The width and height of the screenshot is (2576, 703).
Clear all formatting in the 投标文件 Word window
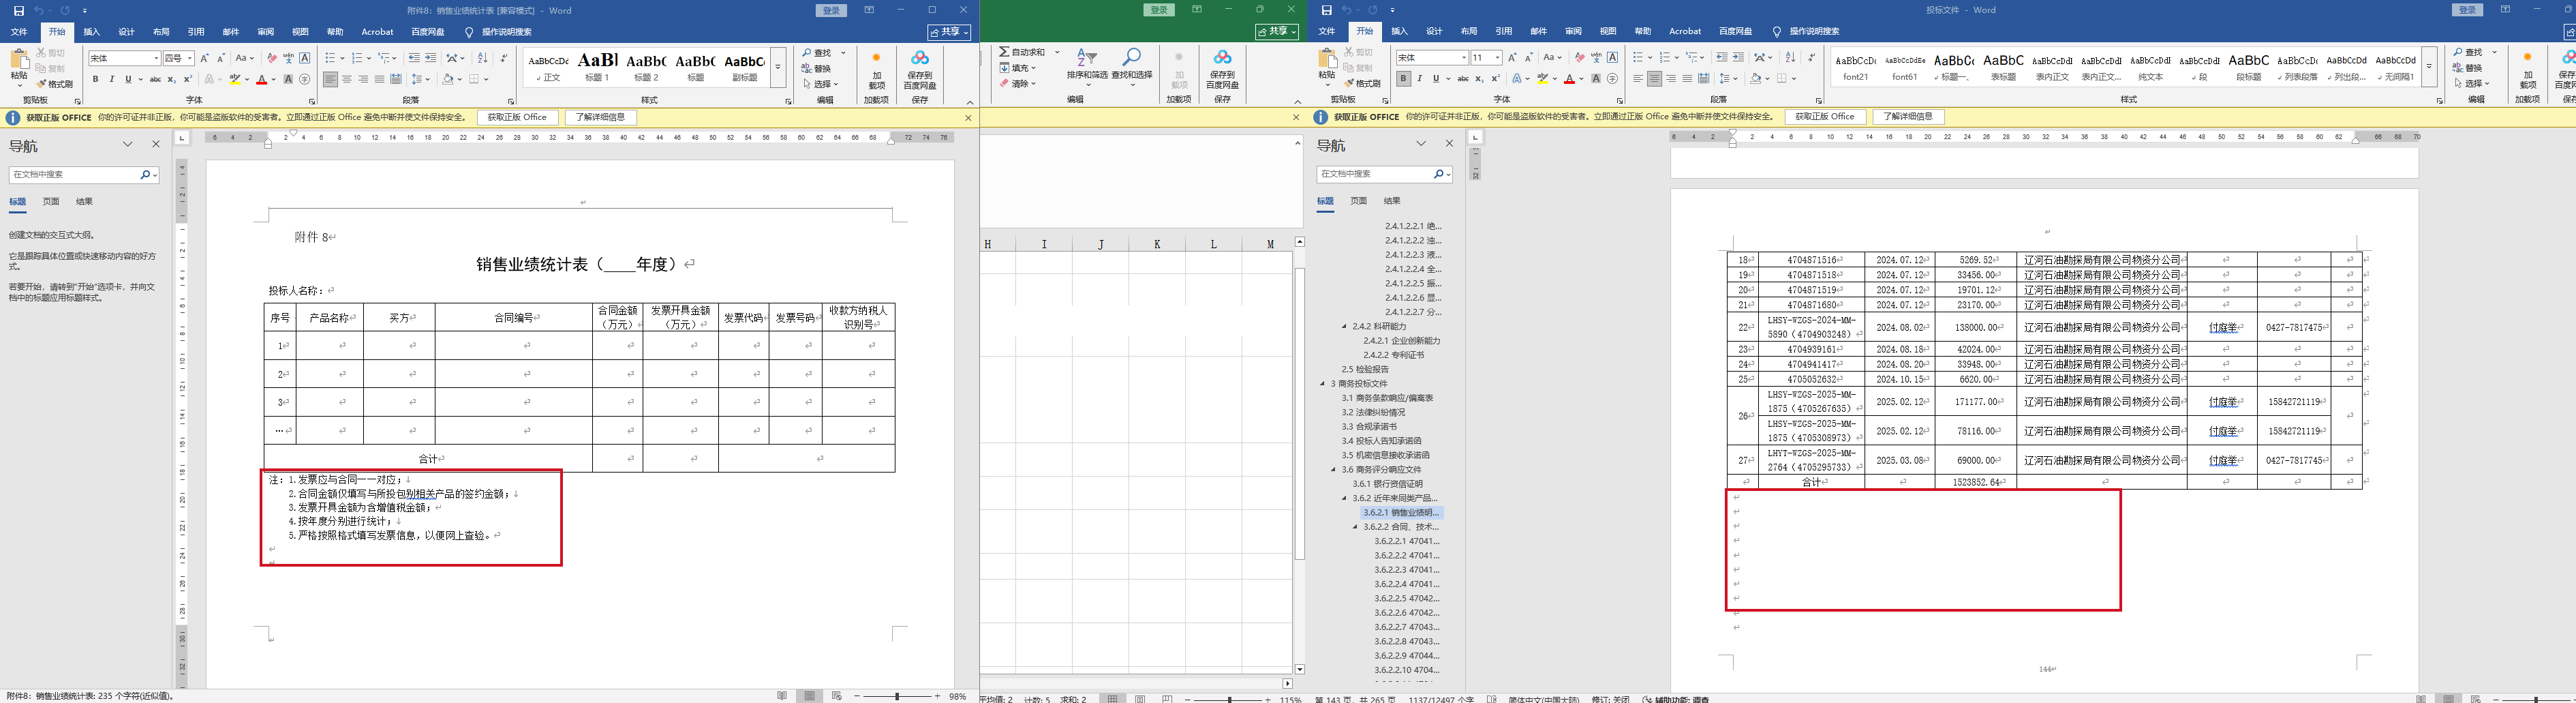(1579, 57)
